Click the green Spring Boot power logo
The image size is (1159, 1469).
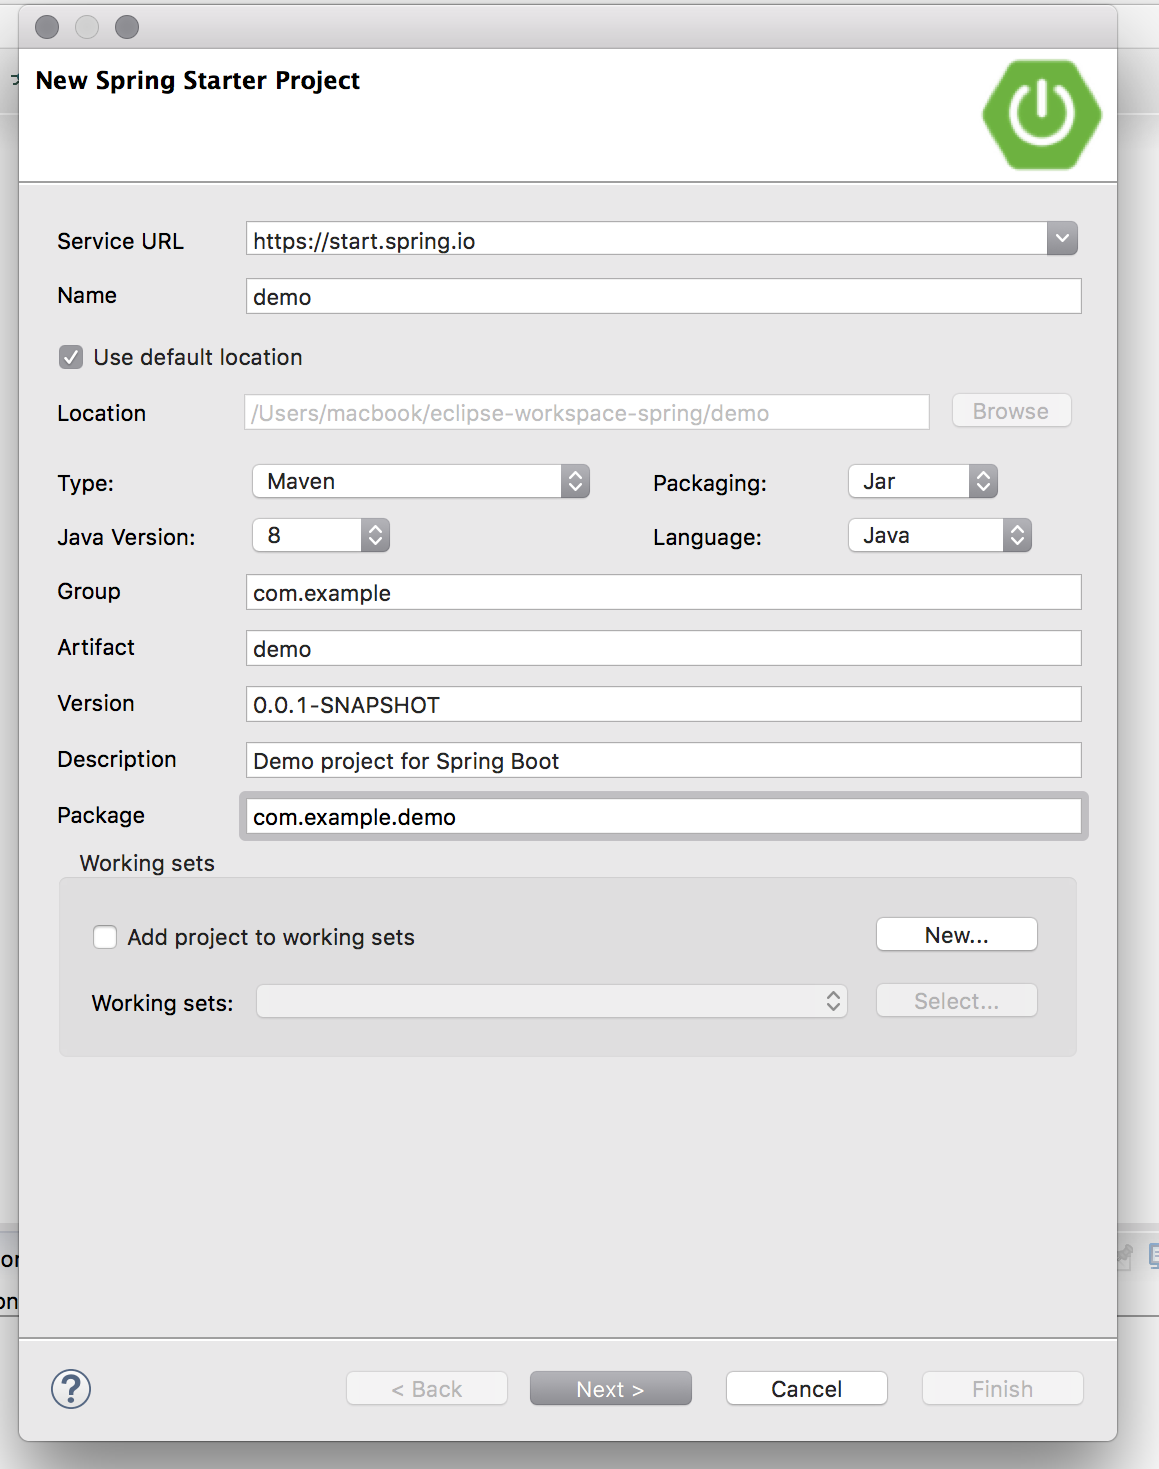tap(1041, 115)
